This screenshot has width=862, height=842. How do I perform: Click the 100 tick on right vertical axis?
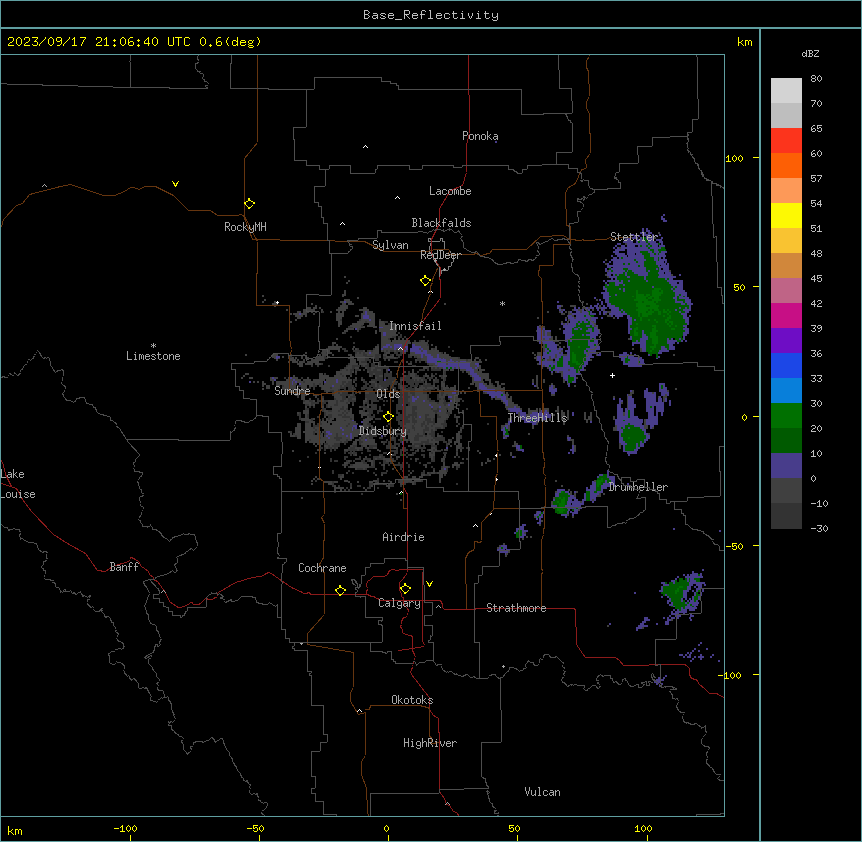tap(734, 158)
